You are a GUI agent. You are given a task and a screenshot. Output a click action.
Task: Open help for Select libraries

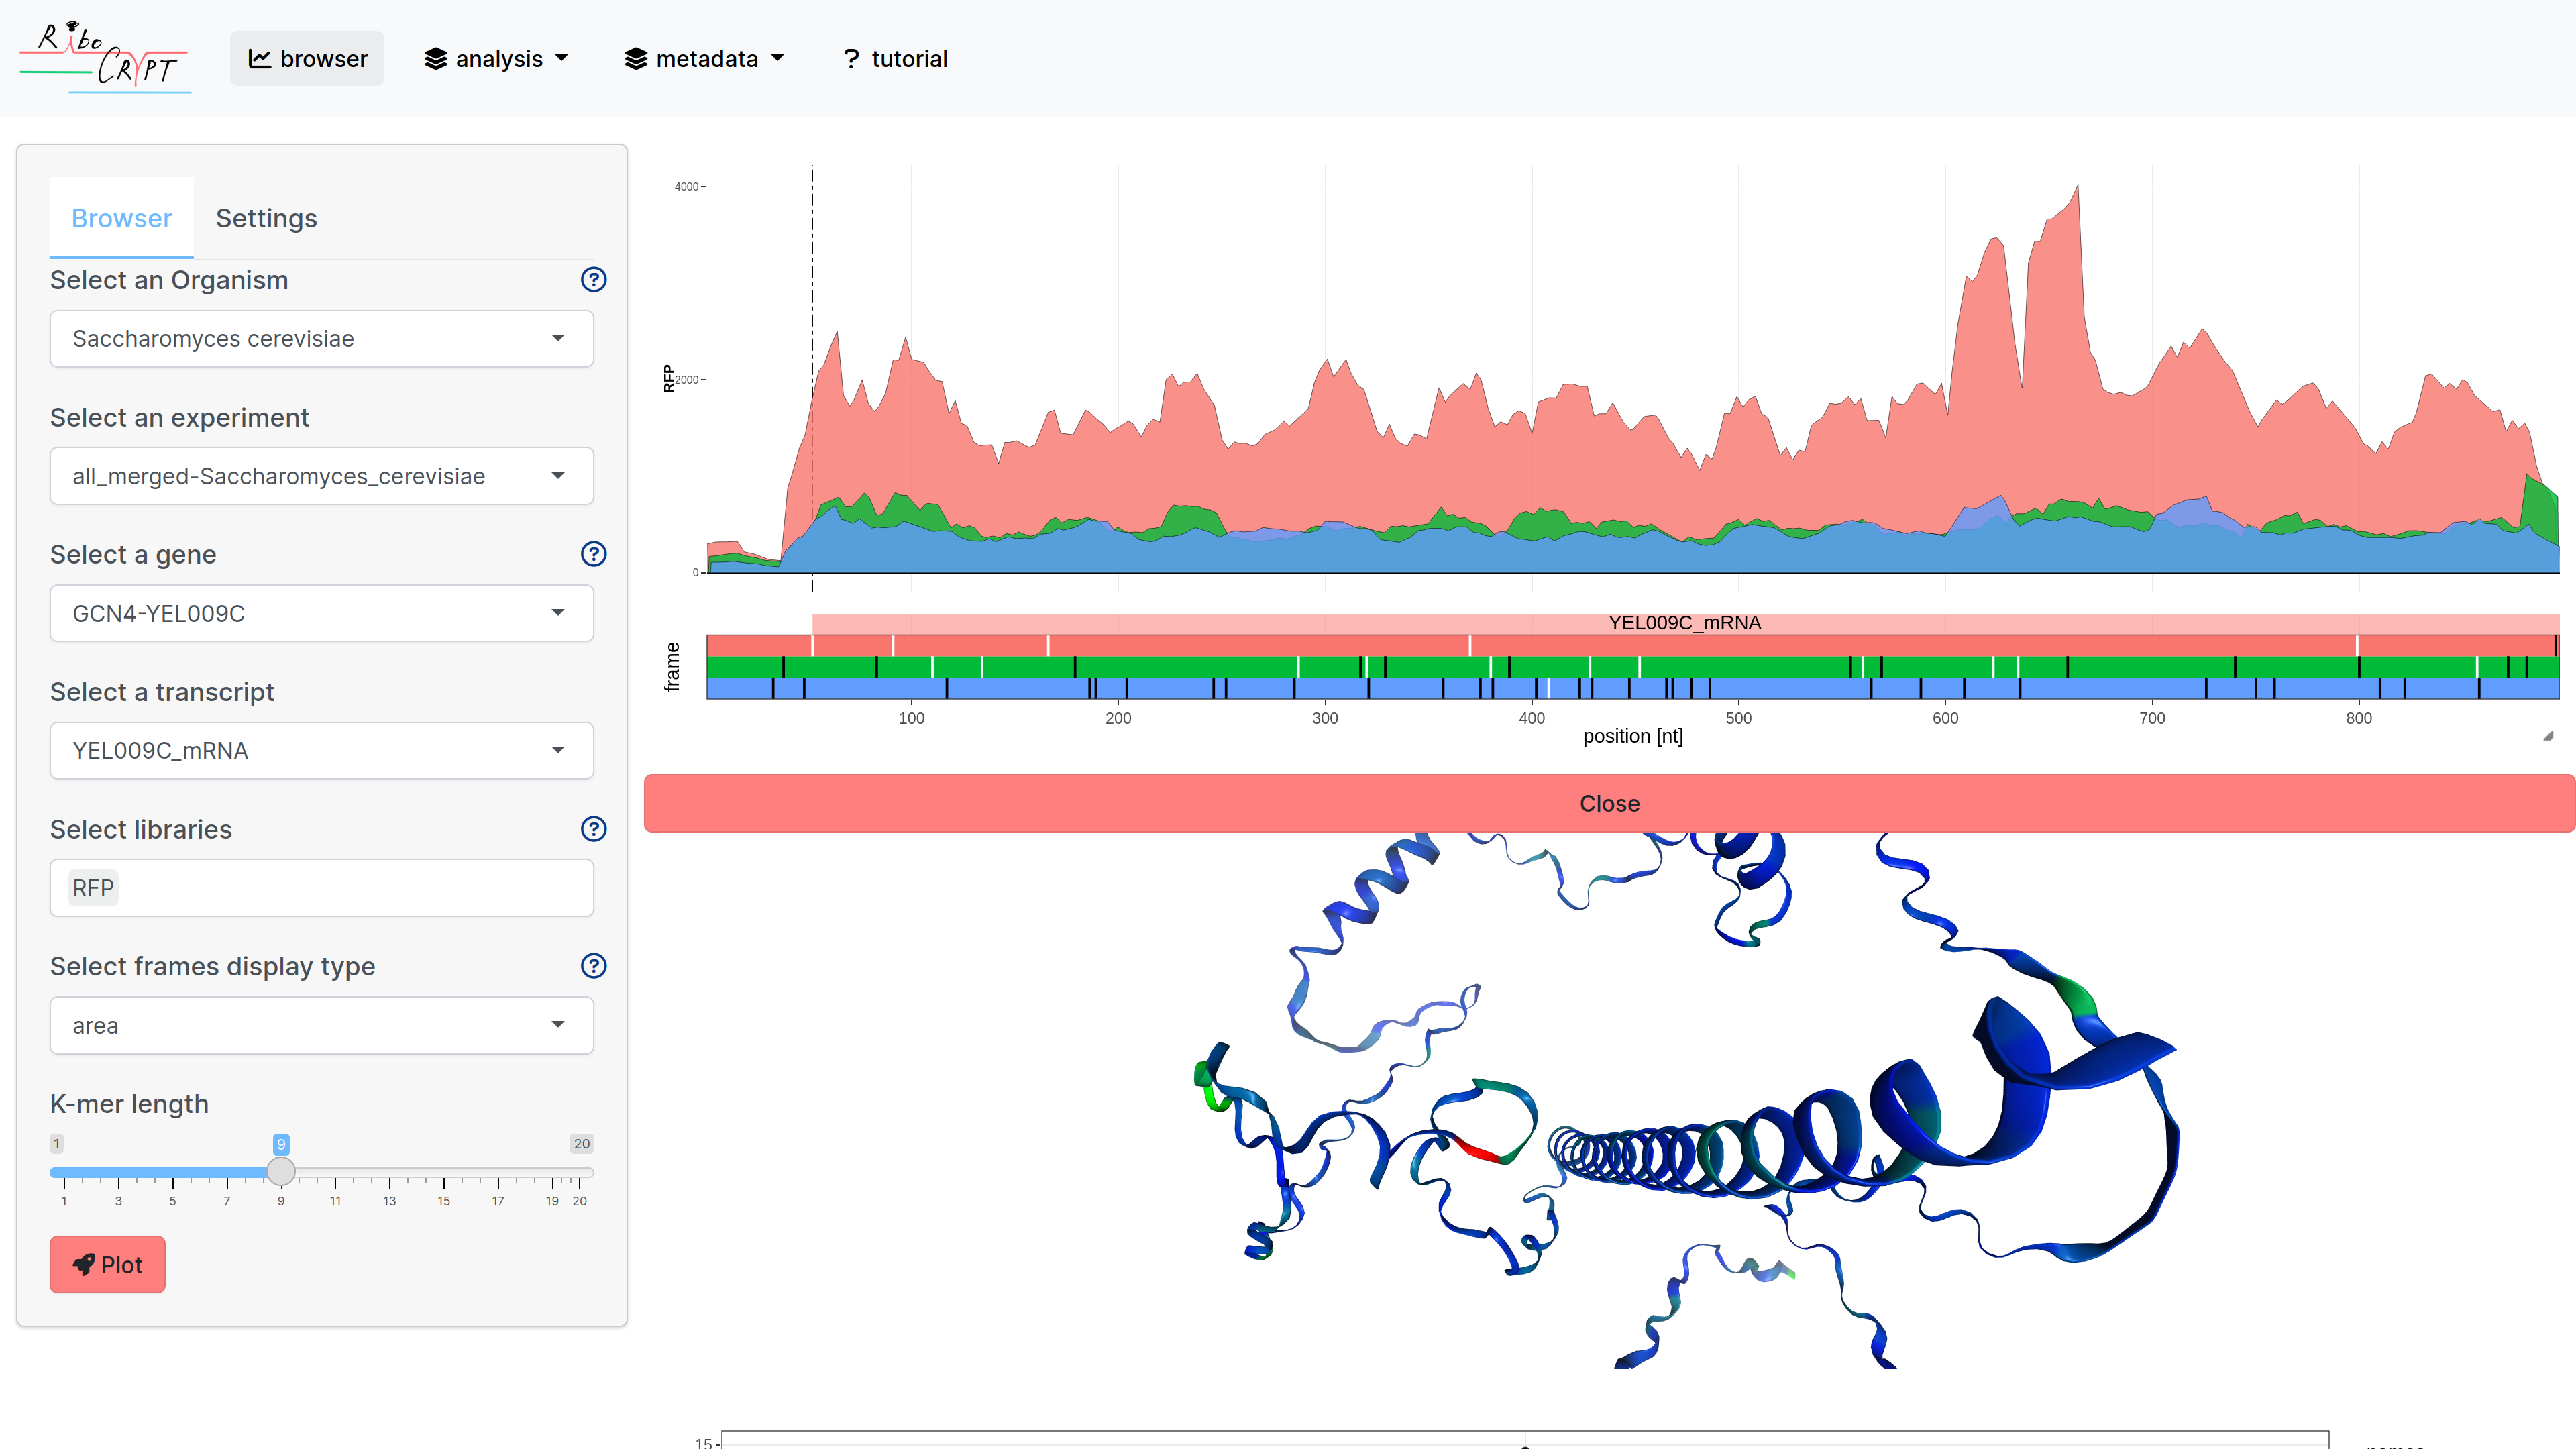(x=593, y=829)
